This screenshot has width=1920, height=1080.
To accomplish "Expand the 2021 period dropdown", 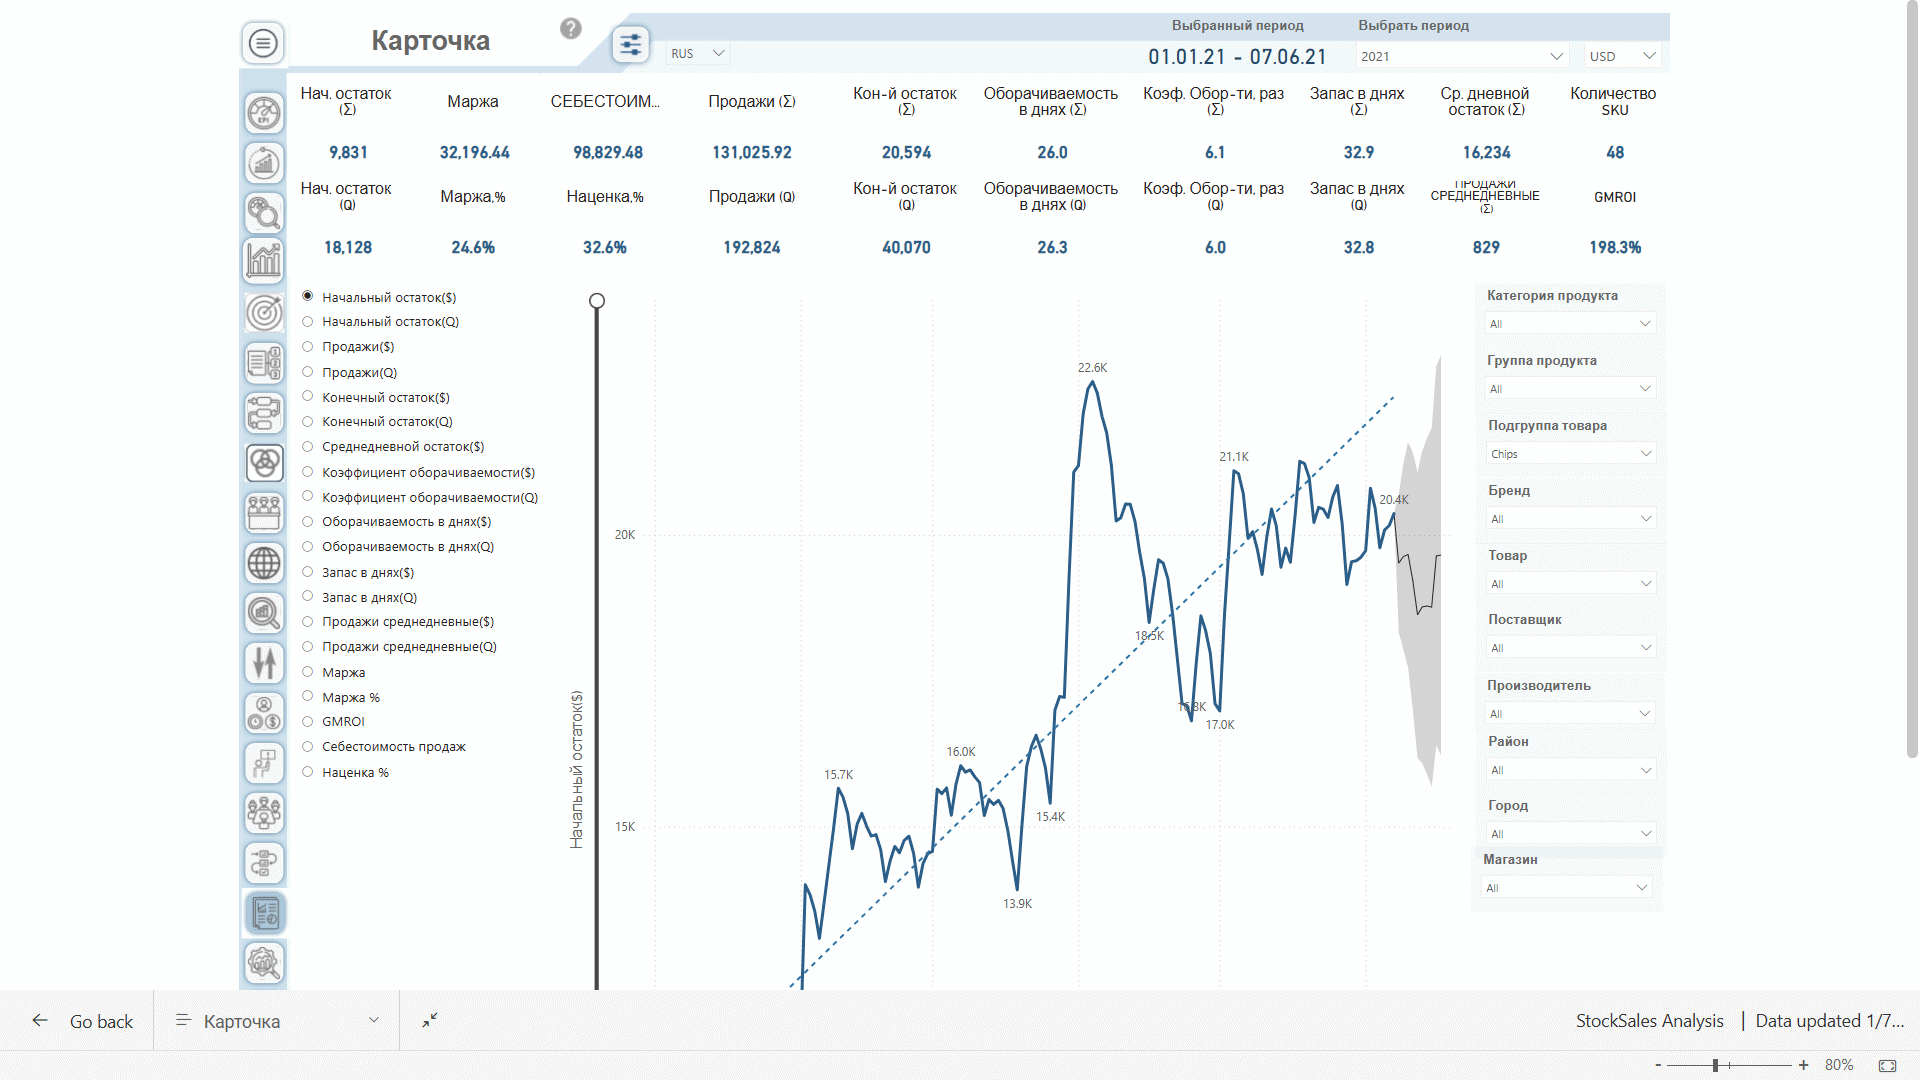I will coord(1461,56).
